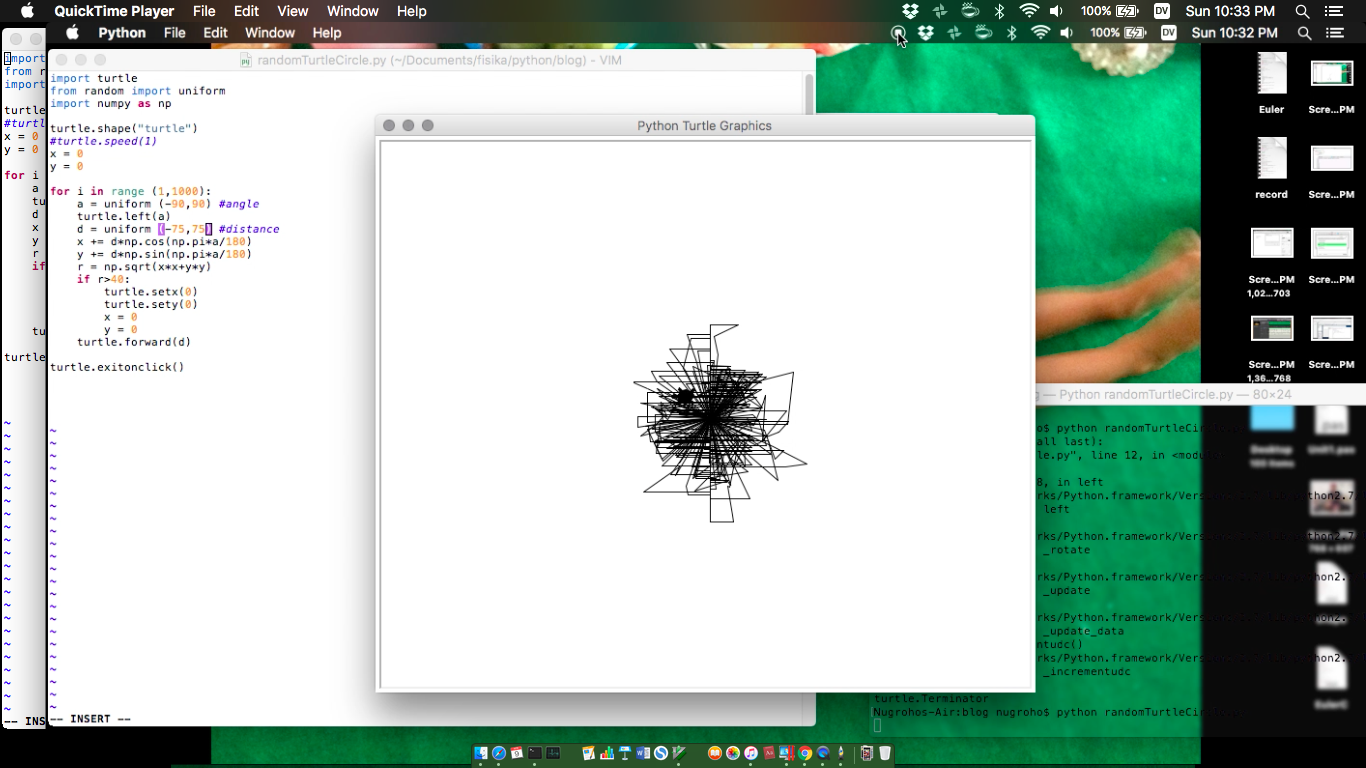Image resolution: width=1366 pixels, height=768 pixels.
Task: Launch Pages from the Dock
Action: pos(589,753)
